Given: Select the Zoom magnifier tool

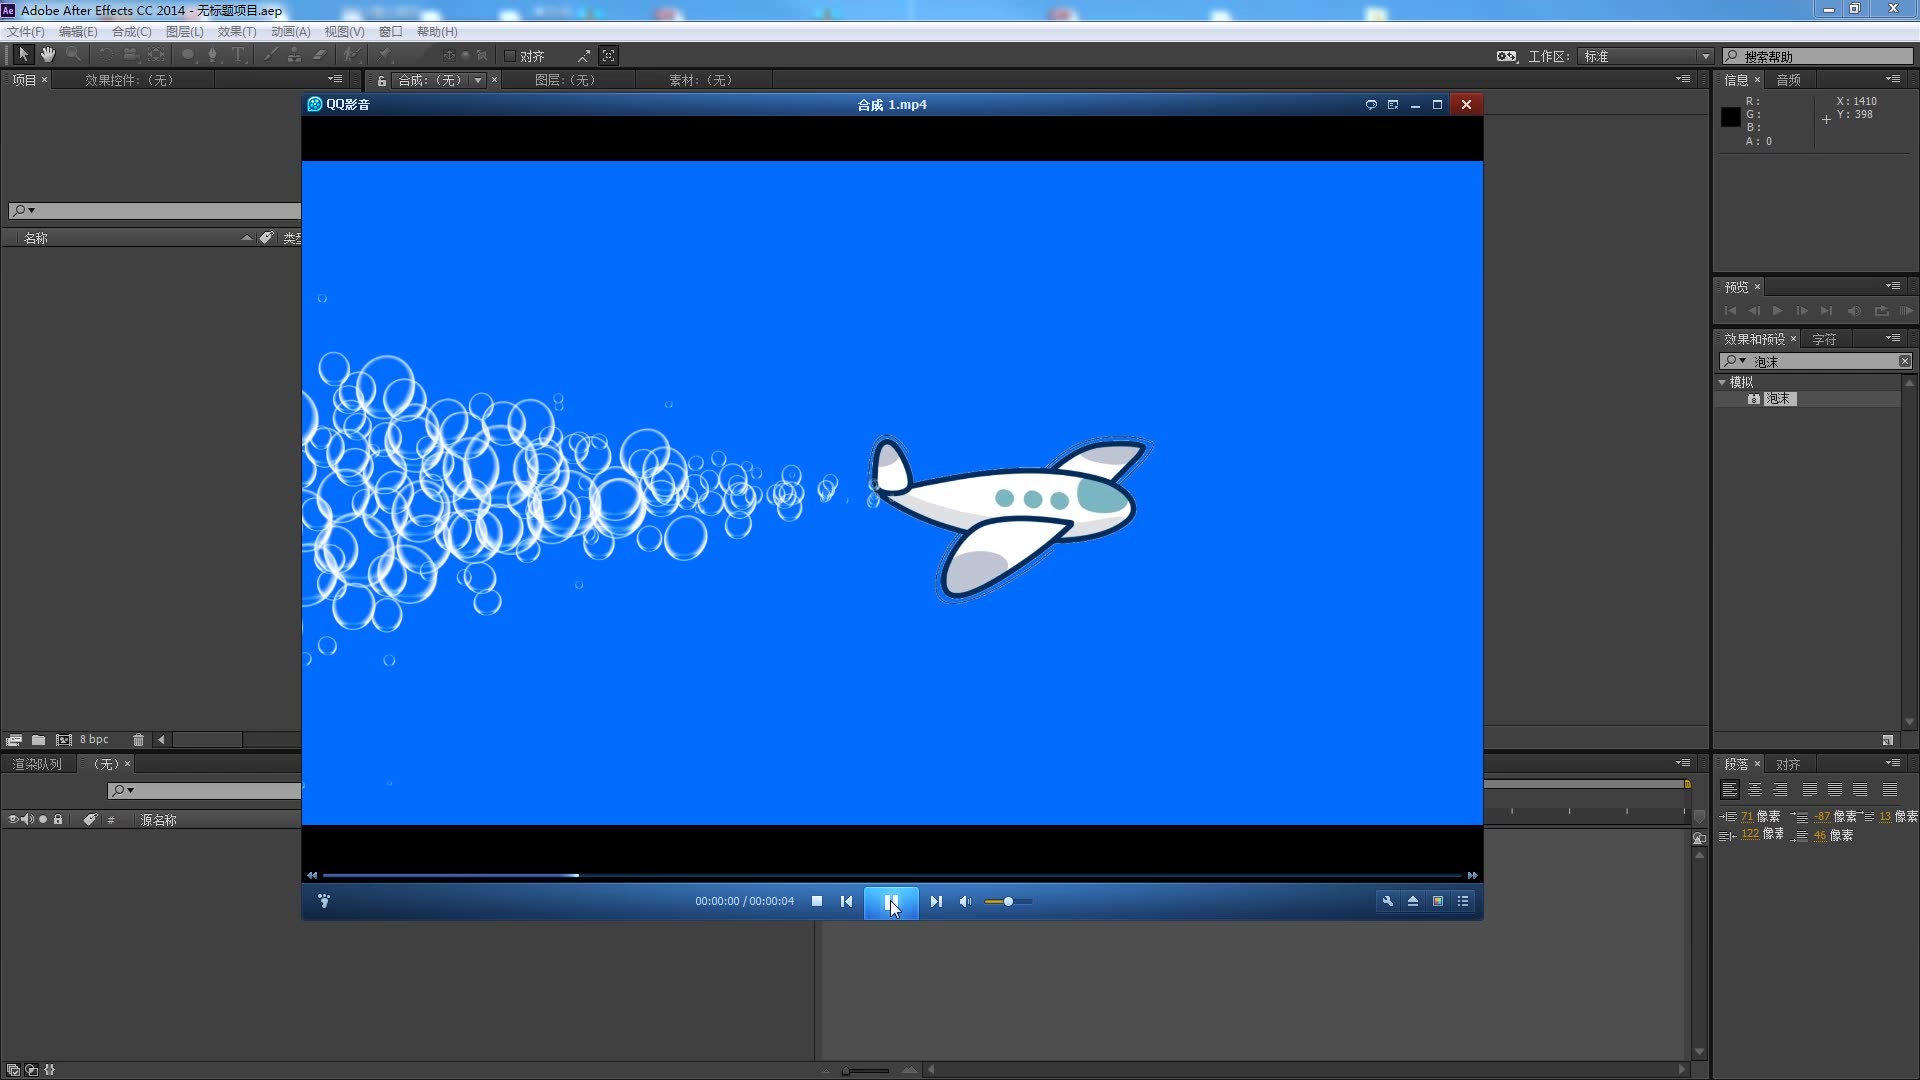Looking at the screenshot, I should tap(73, 55).
